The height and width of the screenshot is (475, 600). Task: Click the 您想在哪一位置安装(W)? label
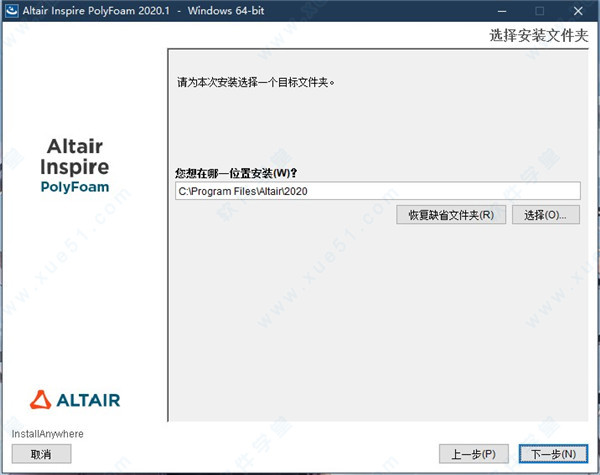pyautogui.click(x=236, y=173)
